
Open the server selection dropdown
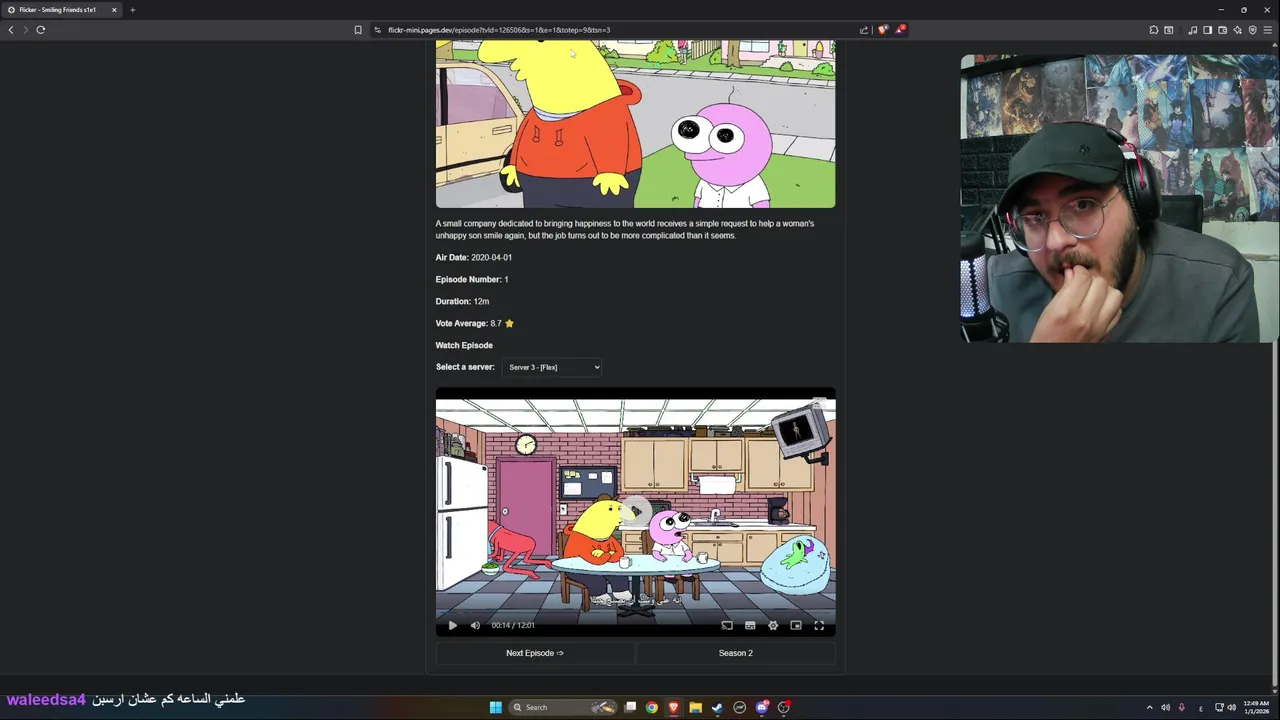click(552, 367)
